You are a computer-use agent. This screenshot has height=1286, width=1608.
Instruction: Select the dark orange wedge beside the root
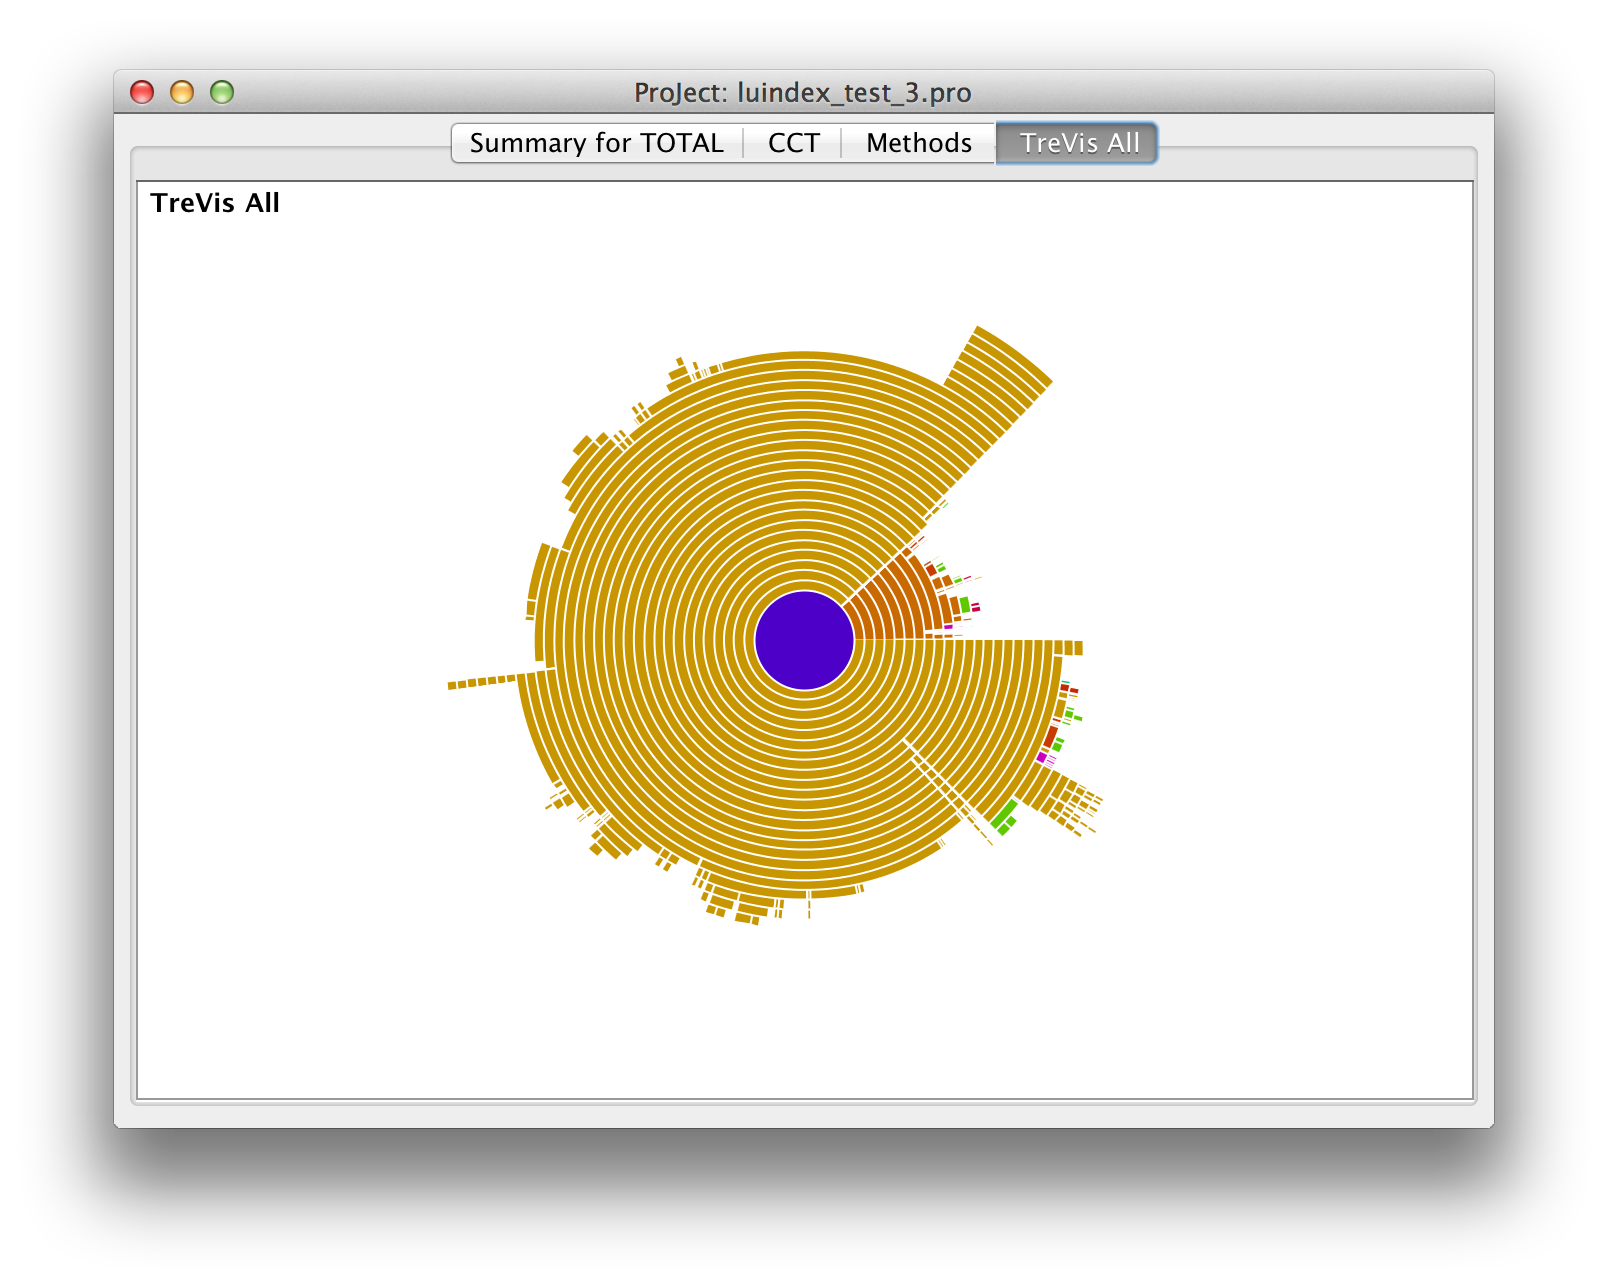(x=890, y=607)
